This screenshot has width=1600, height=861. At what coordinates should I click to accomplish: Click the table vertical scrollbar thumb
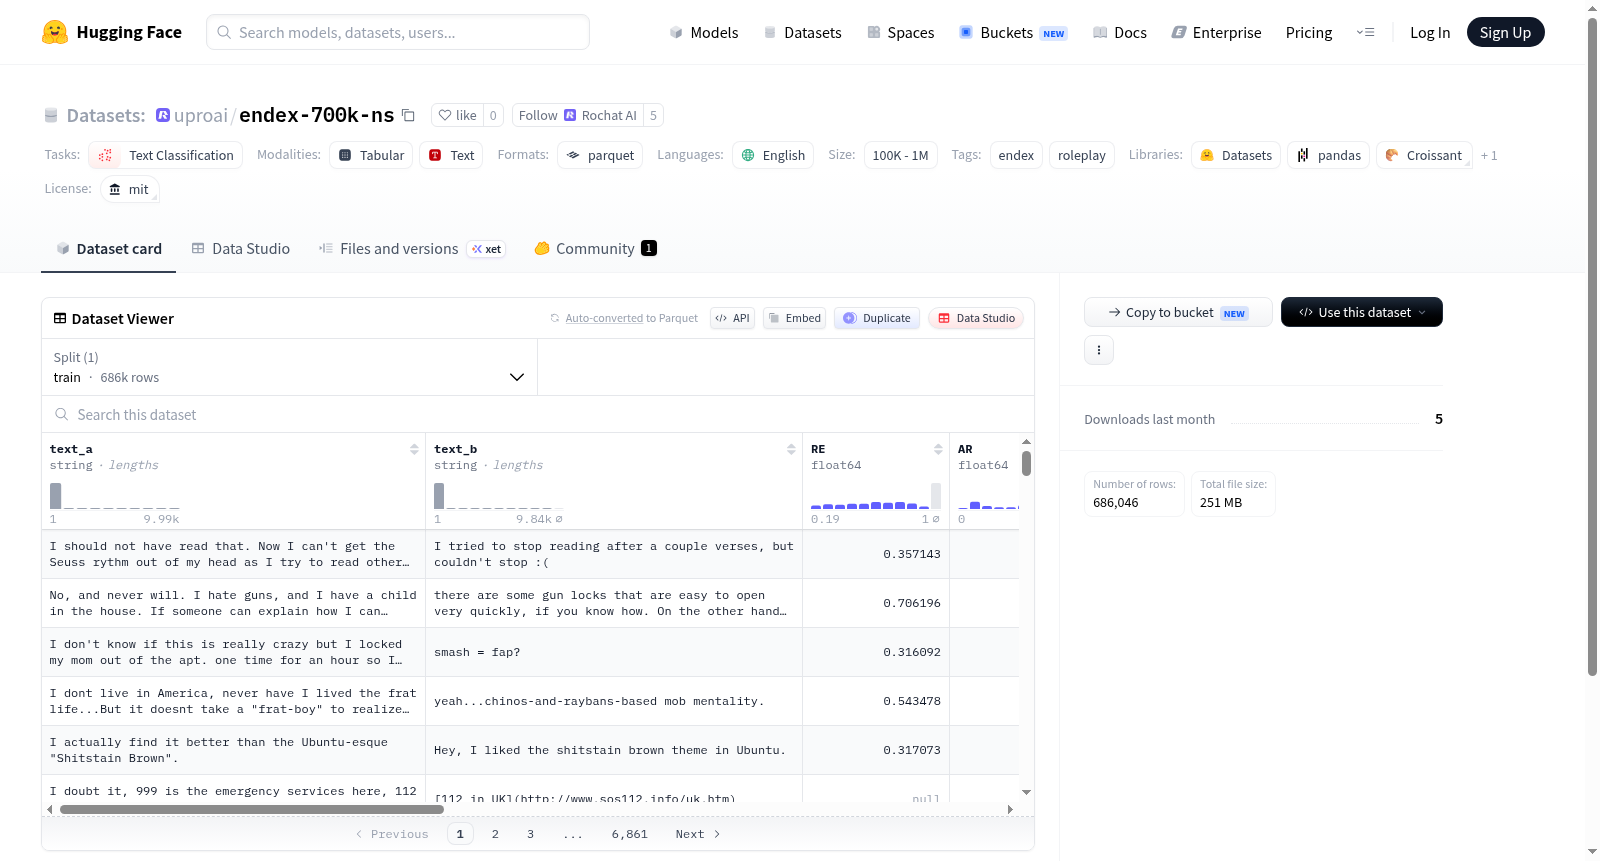point(1026,464)
